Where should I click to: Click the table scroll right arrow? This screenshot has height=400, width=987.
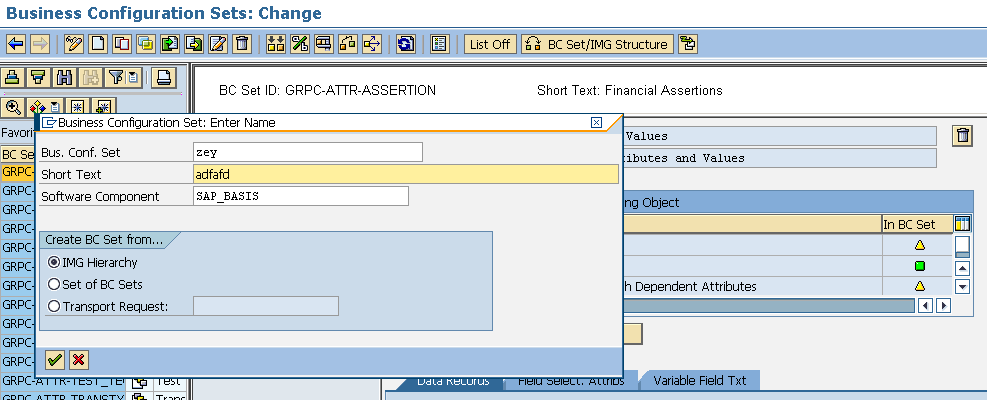(x=943, y=306)
